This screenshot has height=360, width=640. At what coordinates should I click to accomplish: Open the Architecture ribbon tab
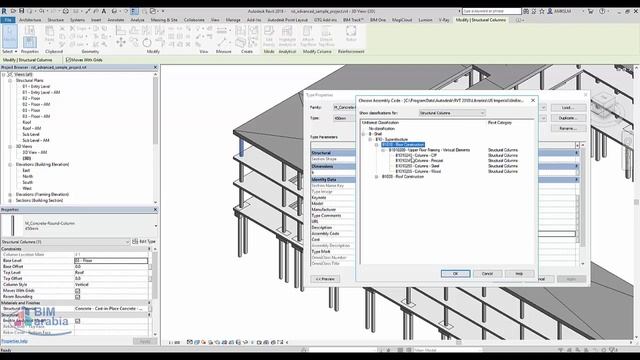click(x=30, y=20)
